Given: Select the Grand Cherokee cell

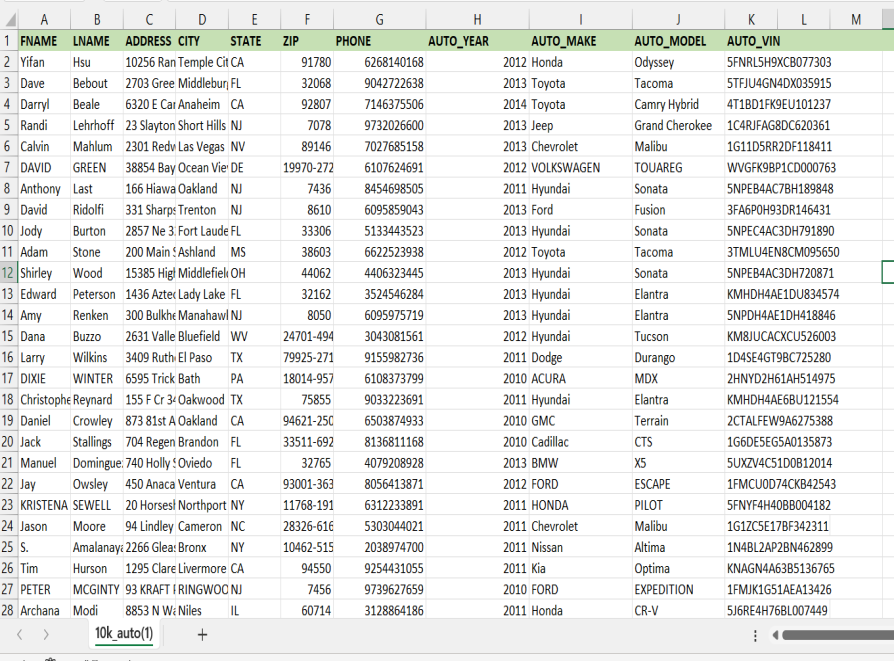Looking at the screenshot, I should pos(678,125).
